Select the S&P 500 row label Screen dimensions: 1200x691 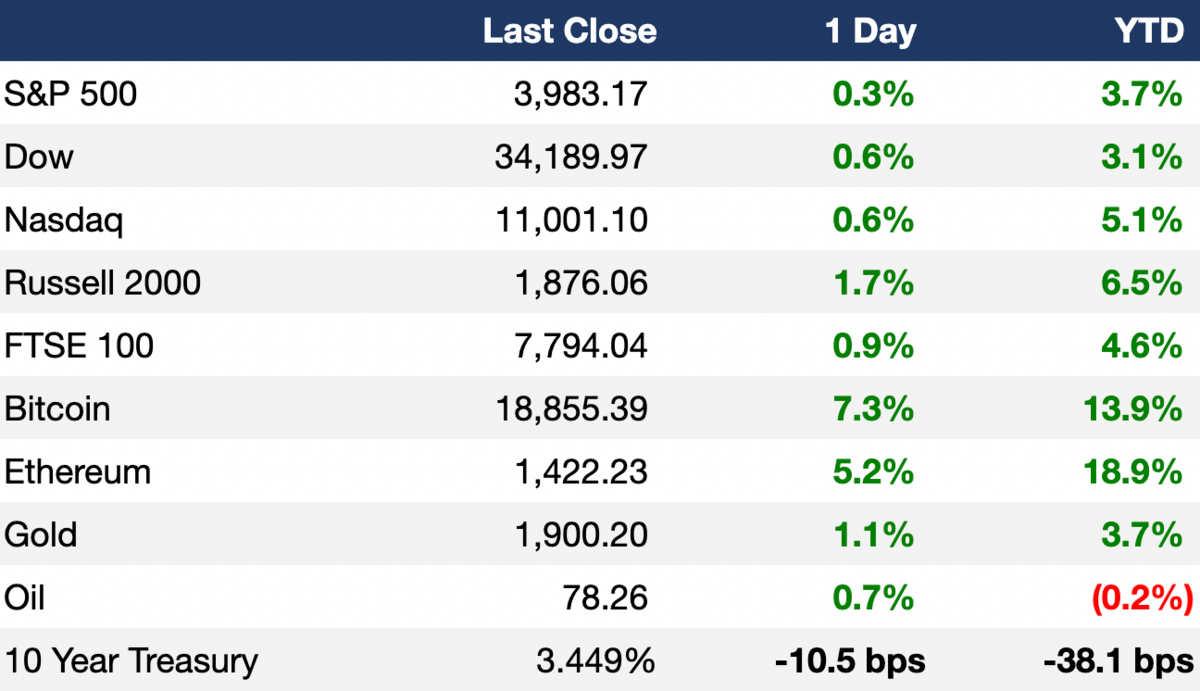(71, 94)
